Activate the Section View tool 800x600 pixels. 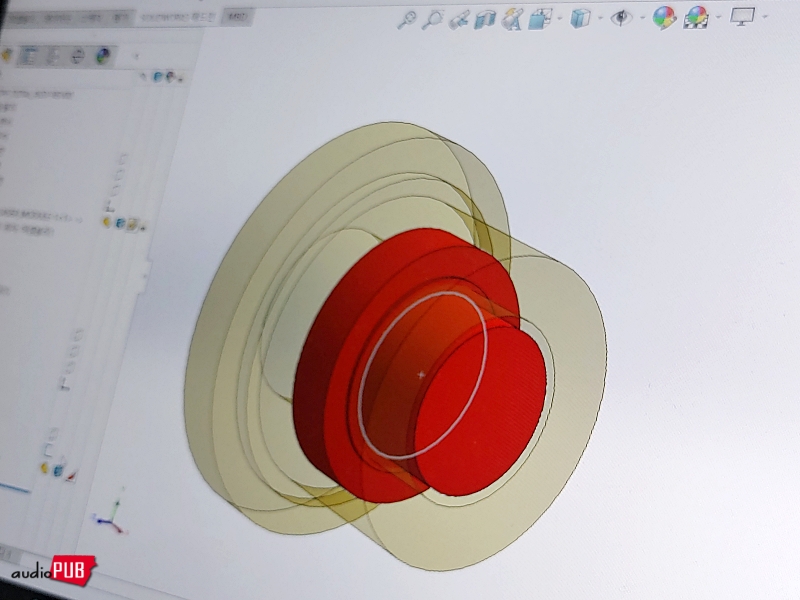click(485, 20)
